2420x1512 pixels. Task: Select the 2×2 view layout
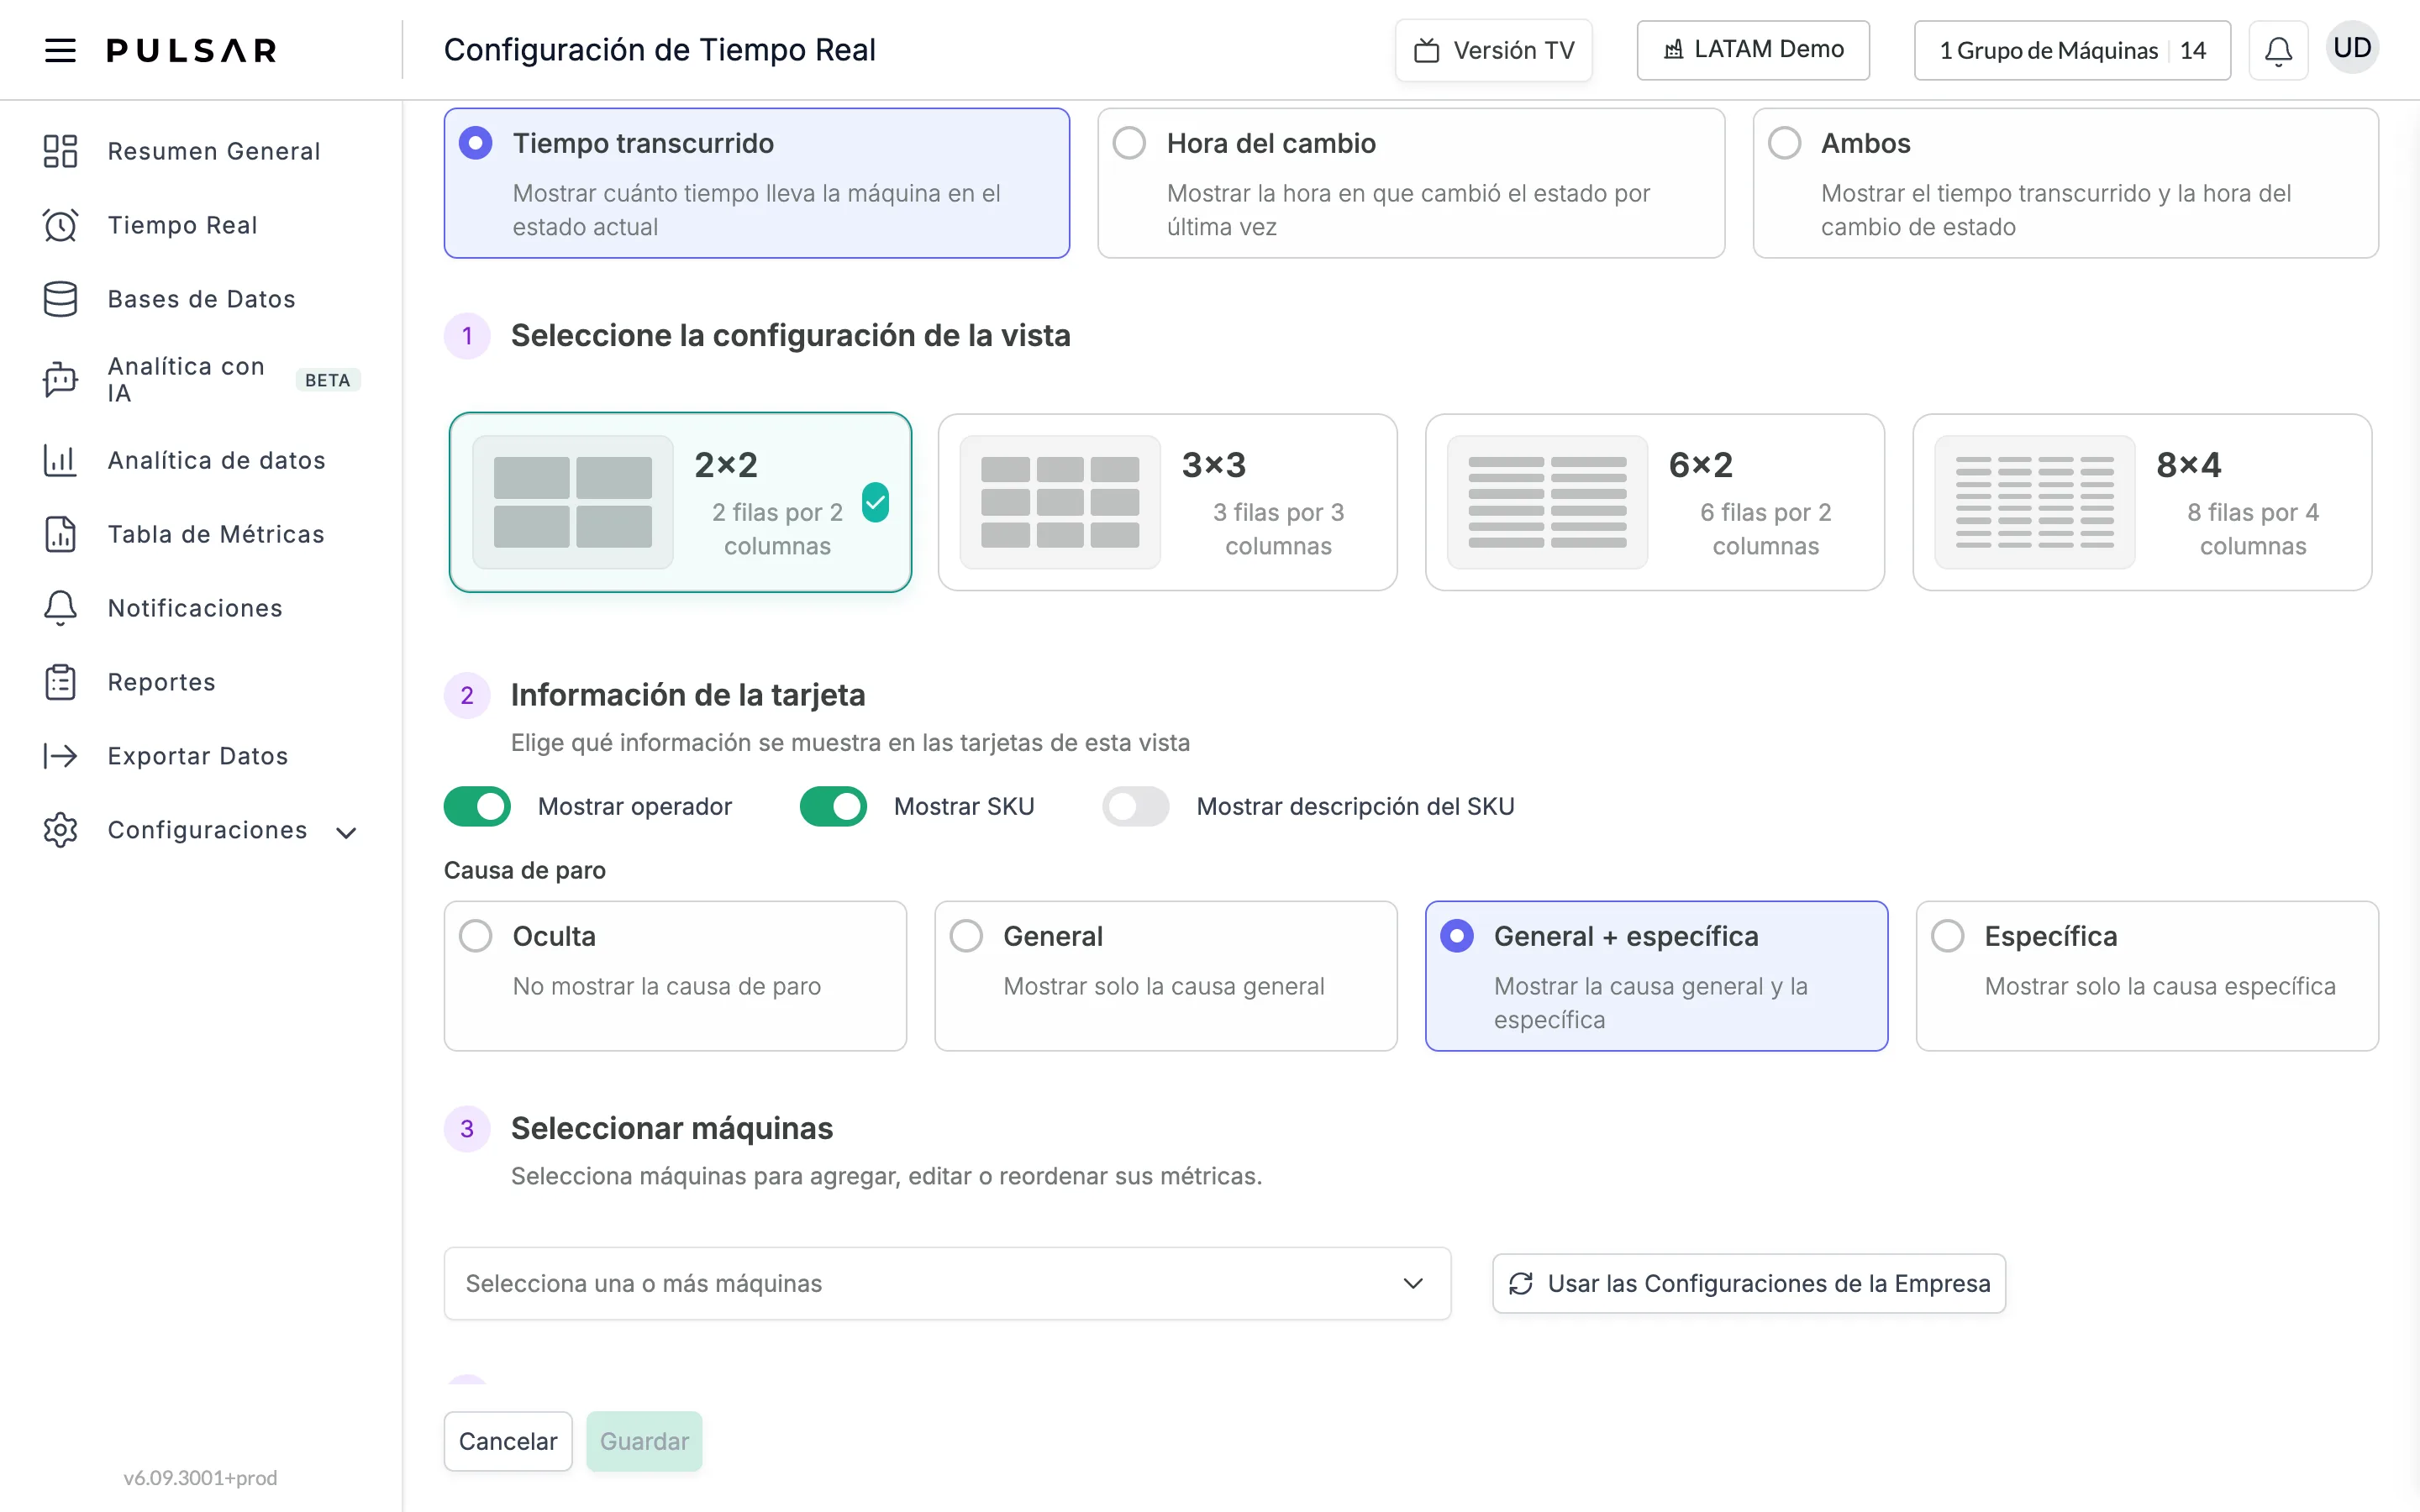(x=680, y=502)
